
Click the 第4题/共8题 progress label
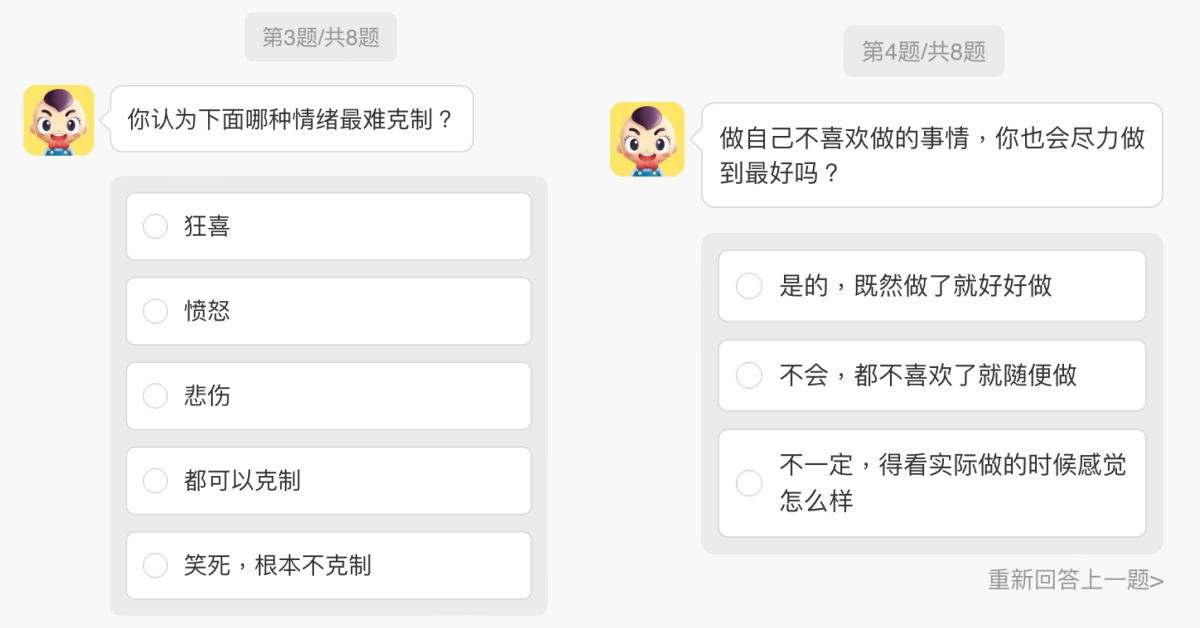[x=923, y=52]
